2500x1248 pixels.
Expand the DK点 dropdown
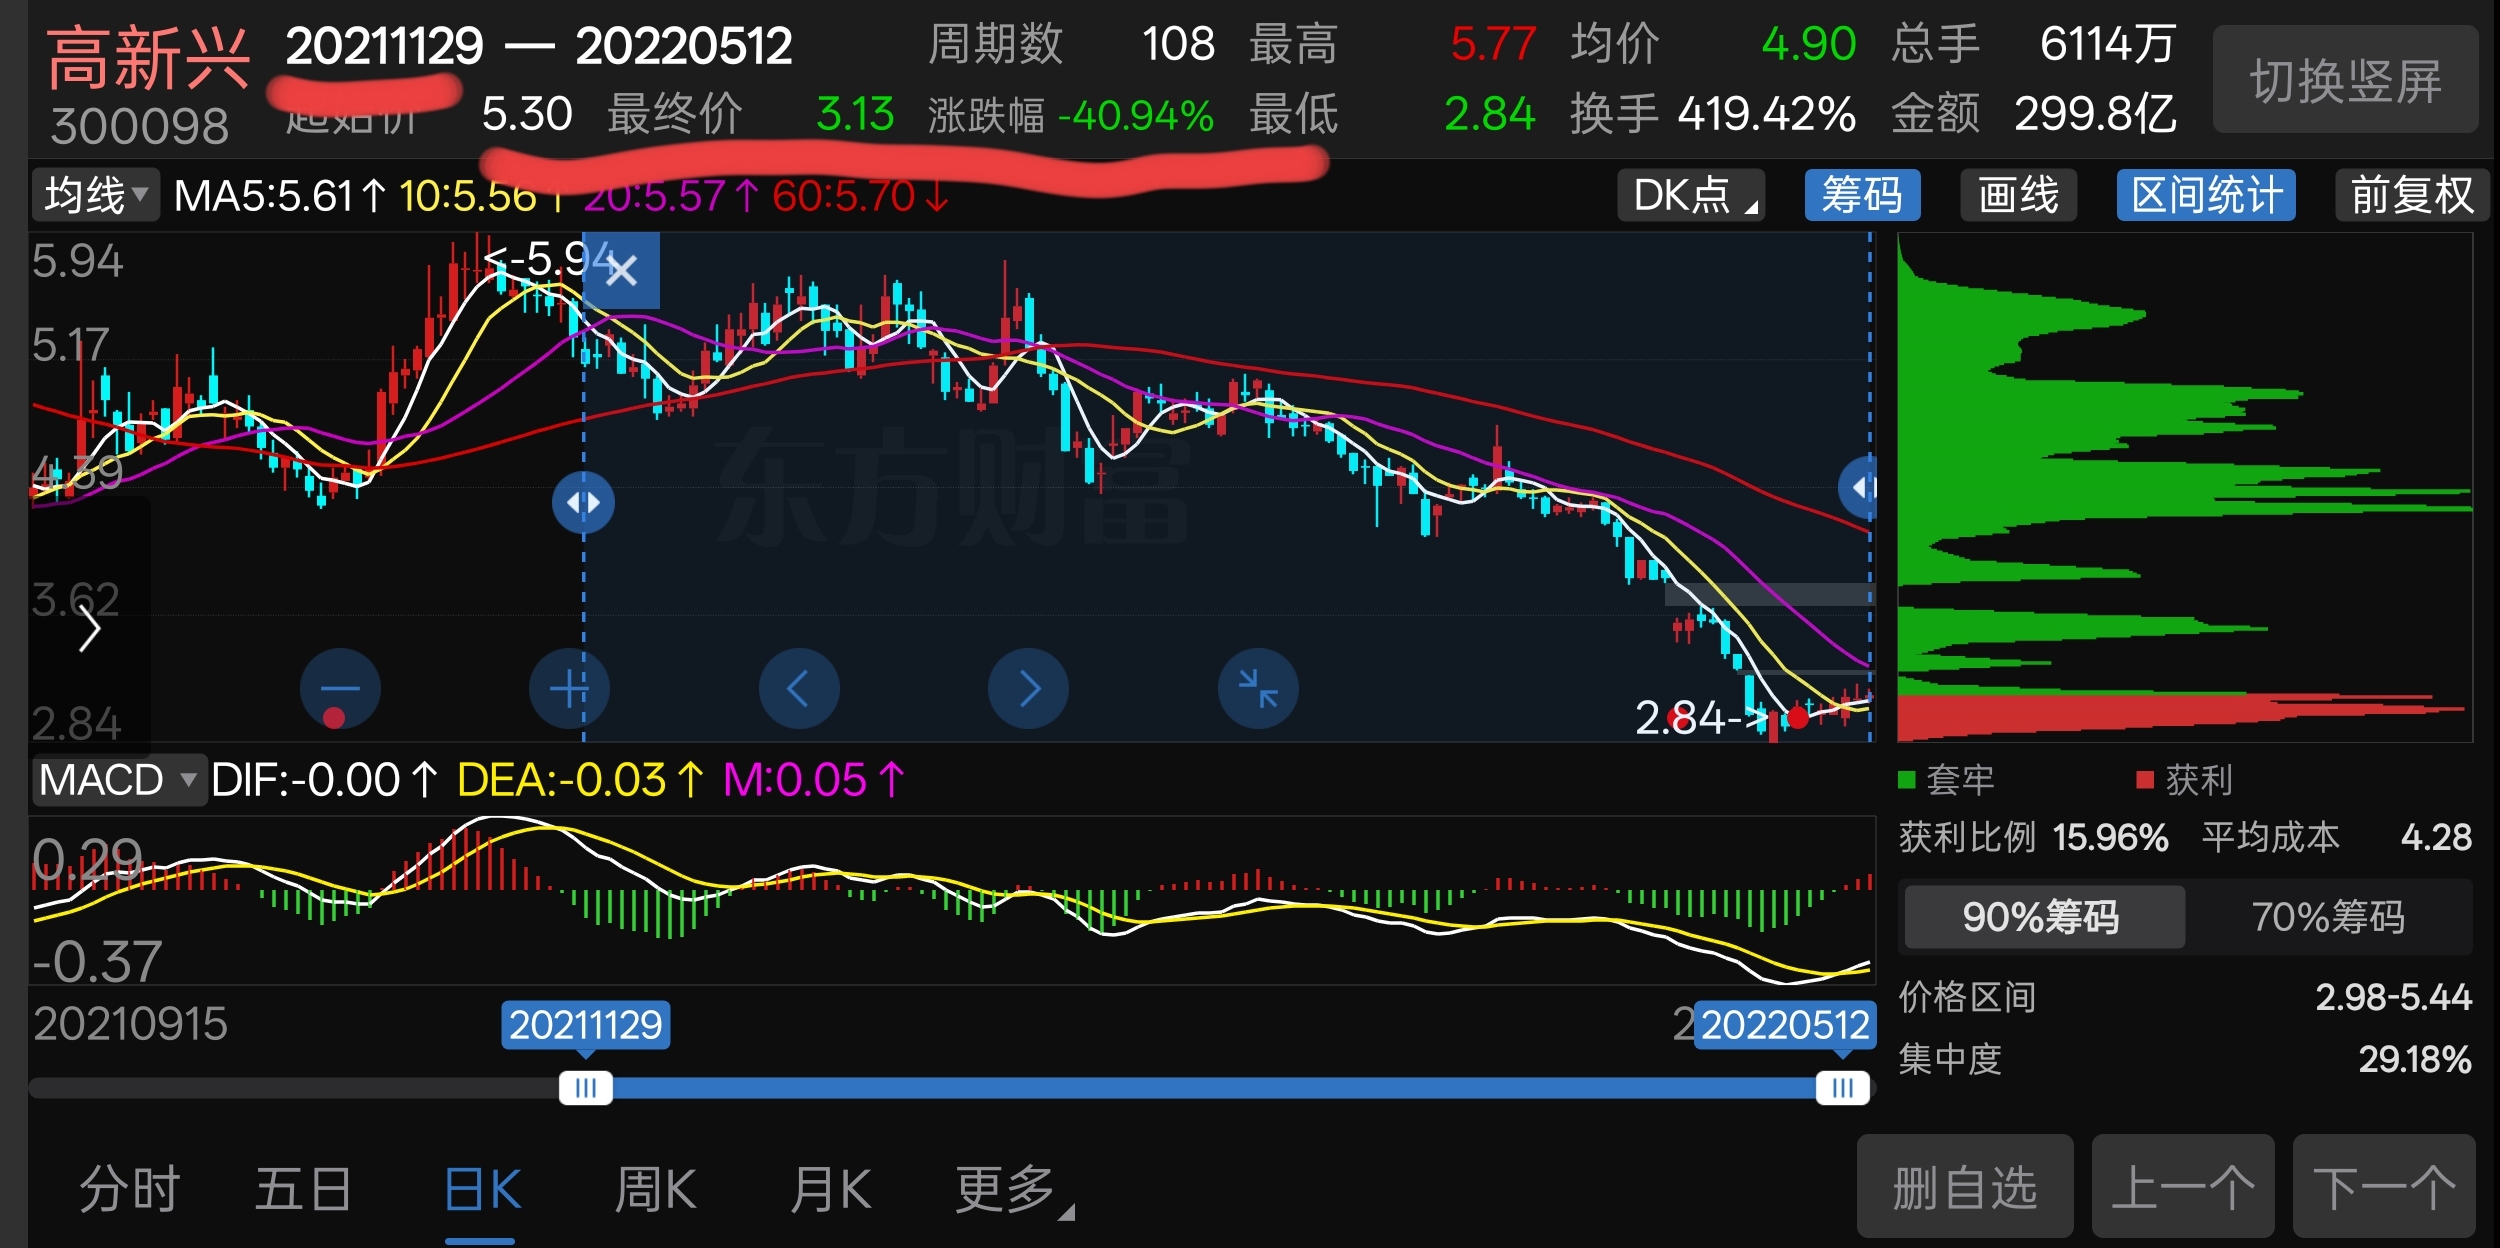coord(1691,195)
